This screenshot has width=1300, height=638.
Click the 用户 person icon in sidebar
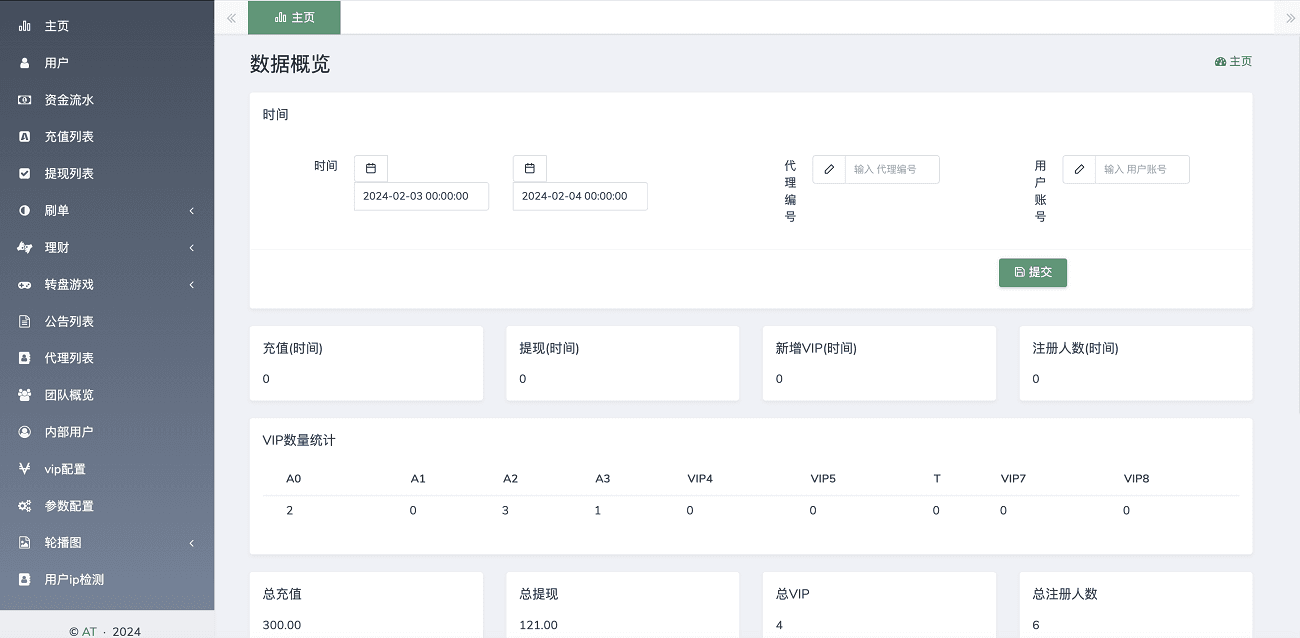[x=25, y=63]
